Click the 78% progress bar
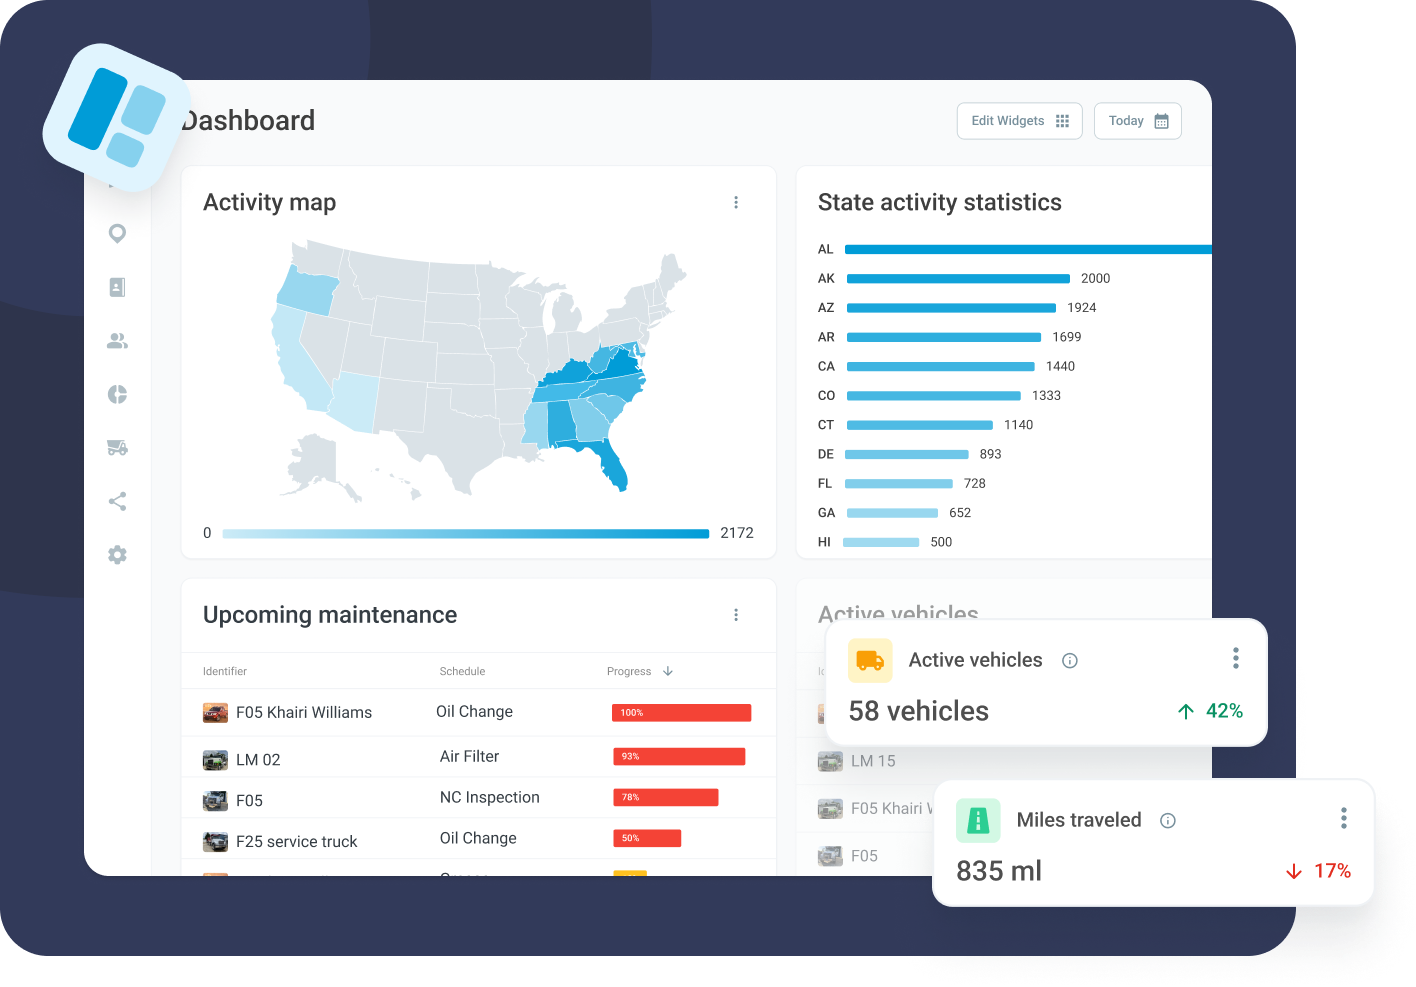Viewport: 1416px width, 987px height. [x=666, y=797]
